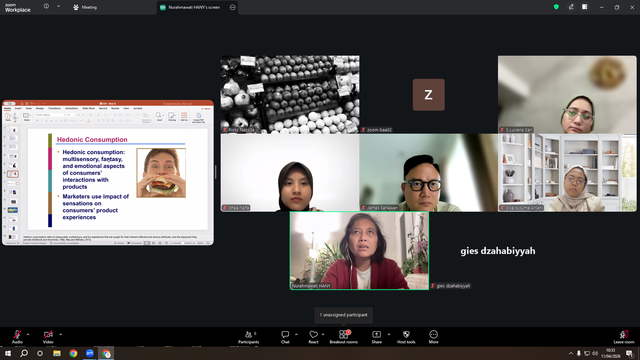Screen dimensions: 640x360
Task: Open the Zoom app icon in the taskbar
Action: click(89, 353)
